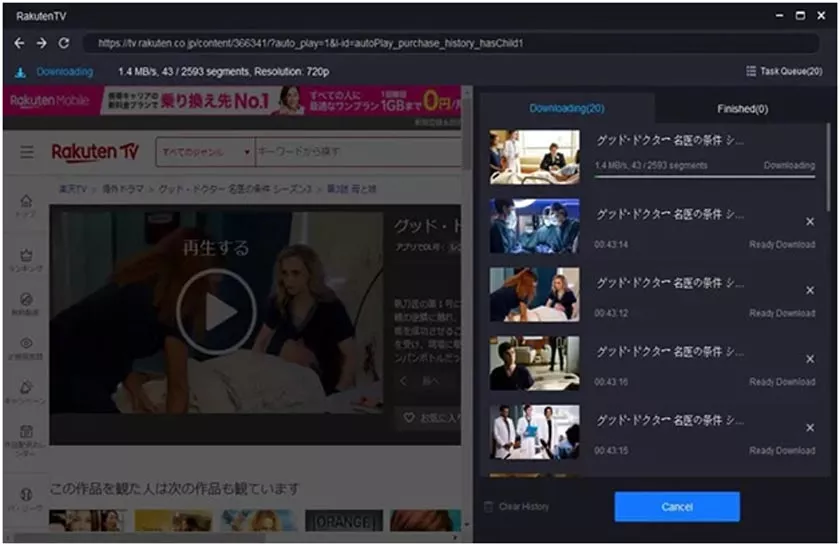840x546 pixels.
Task: Click the thumbnail of the 00:43:15 item
Action: 534,431
